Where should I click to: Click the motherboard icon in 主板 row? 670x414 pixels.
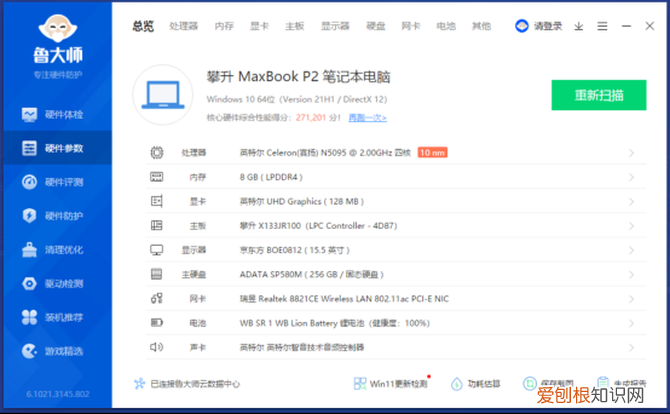click(x=157, y=225)
